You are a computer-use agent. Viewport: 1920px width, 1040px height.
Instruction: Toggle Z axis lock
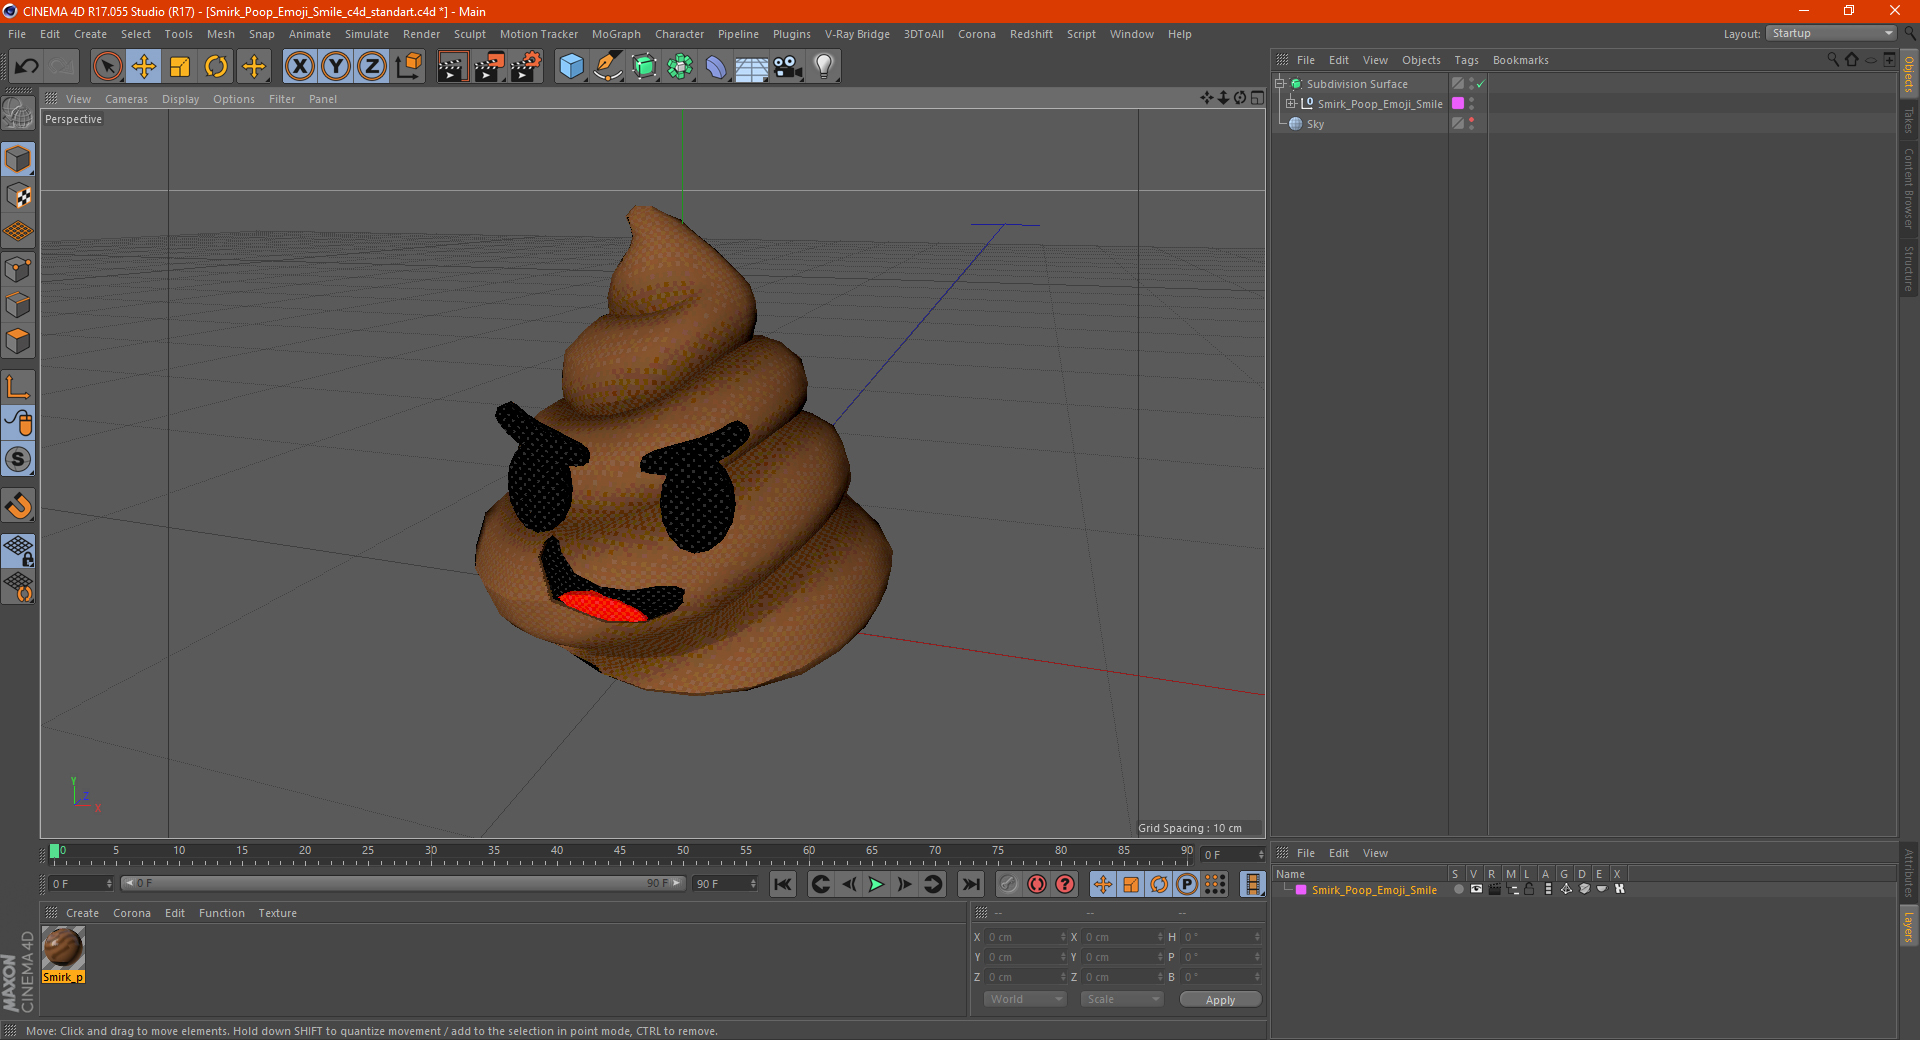pos(372,67)
